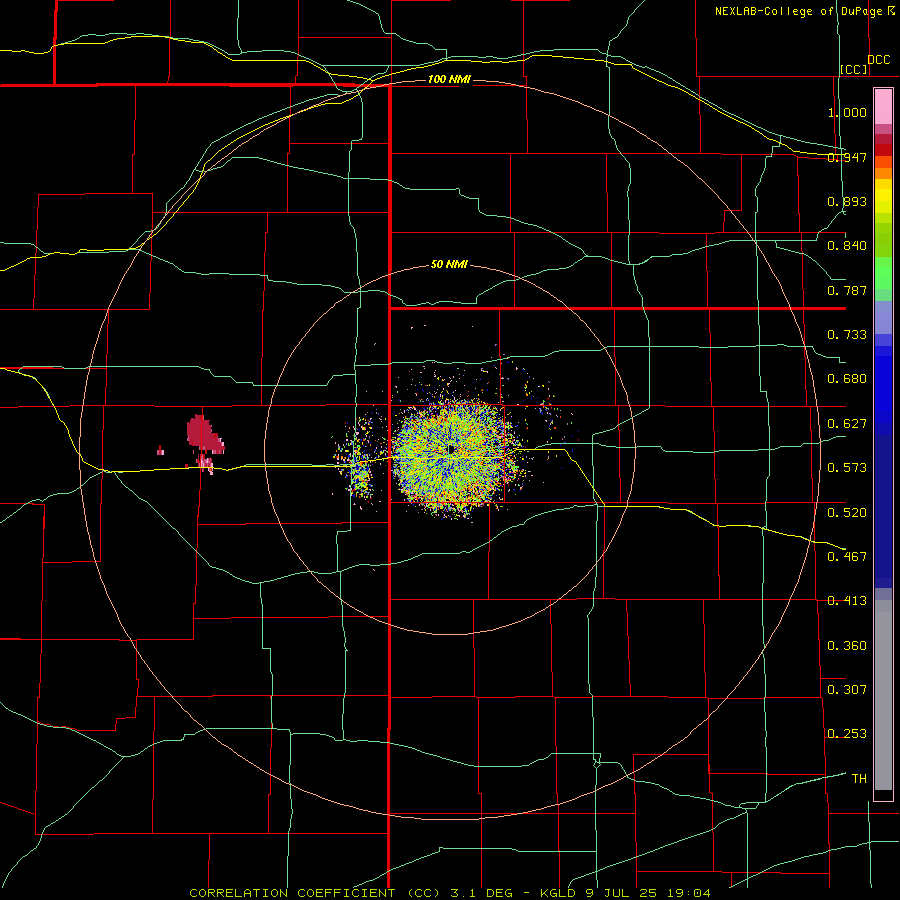The image size is (900, 900).
Task: Click the DCC label above the color bar
Action: point(878,60)
